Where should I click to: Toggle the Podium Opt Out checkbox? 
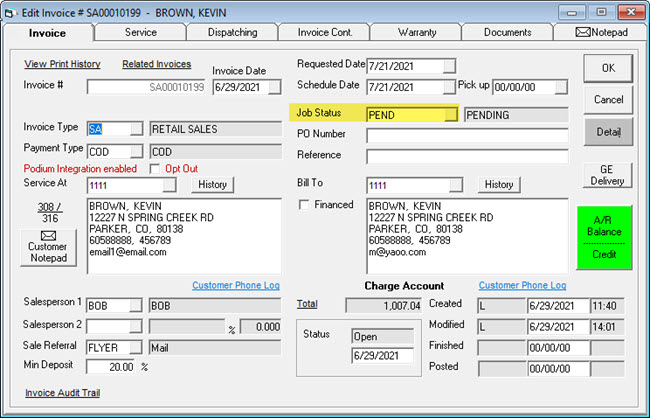(x=155, y=169)
